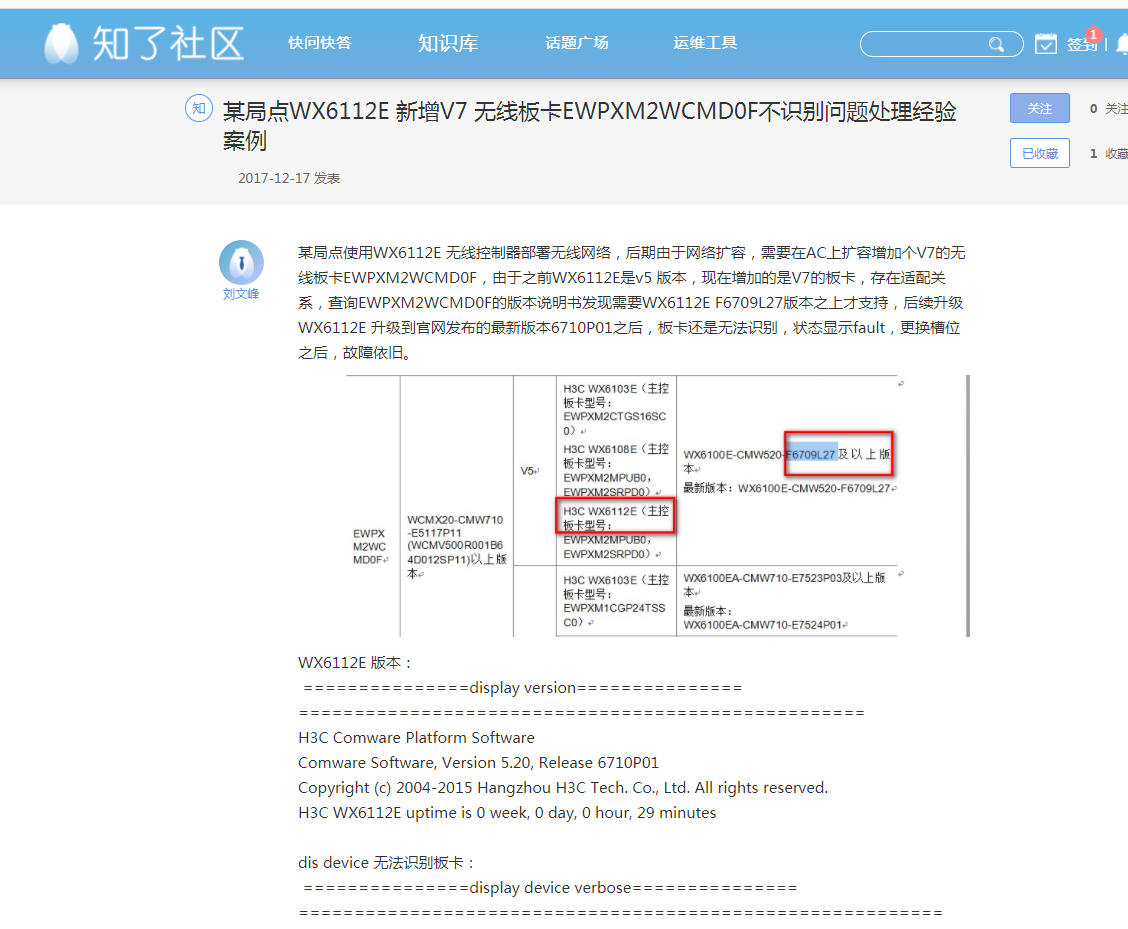Click the 'WX6112E 版本：' text line
Image resolution: width=1128 pixels, height=929 pixels.
pyautogui.click(x=355, y=663)
